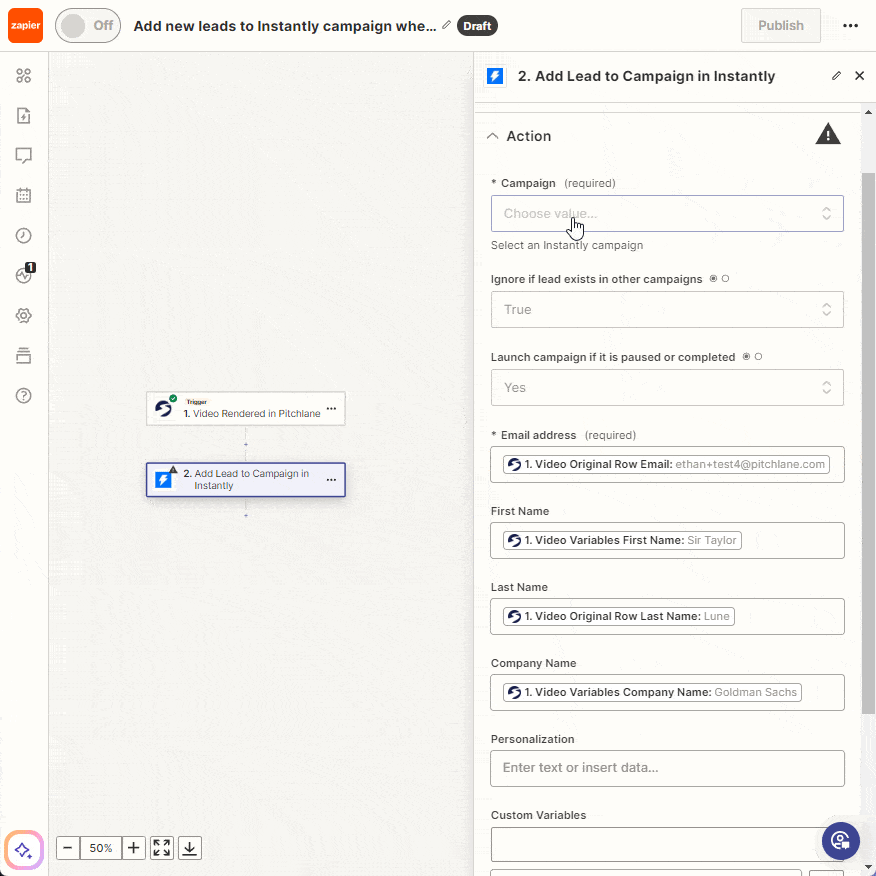This screenshot has height=876, width=876.
Task: Click the Video Variables Company Name pill
Action: [x=652, y=692]
